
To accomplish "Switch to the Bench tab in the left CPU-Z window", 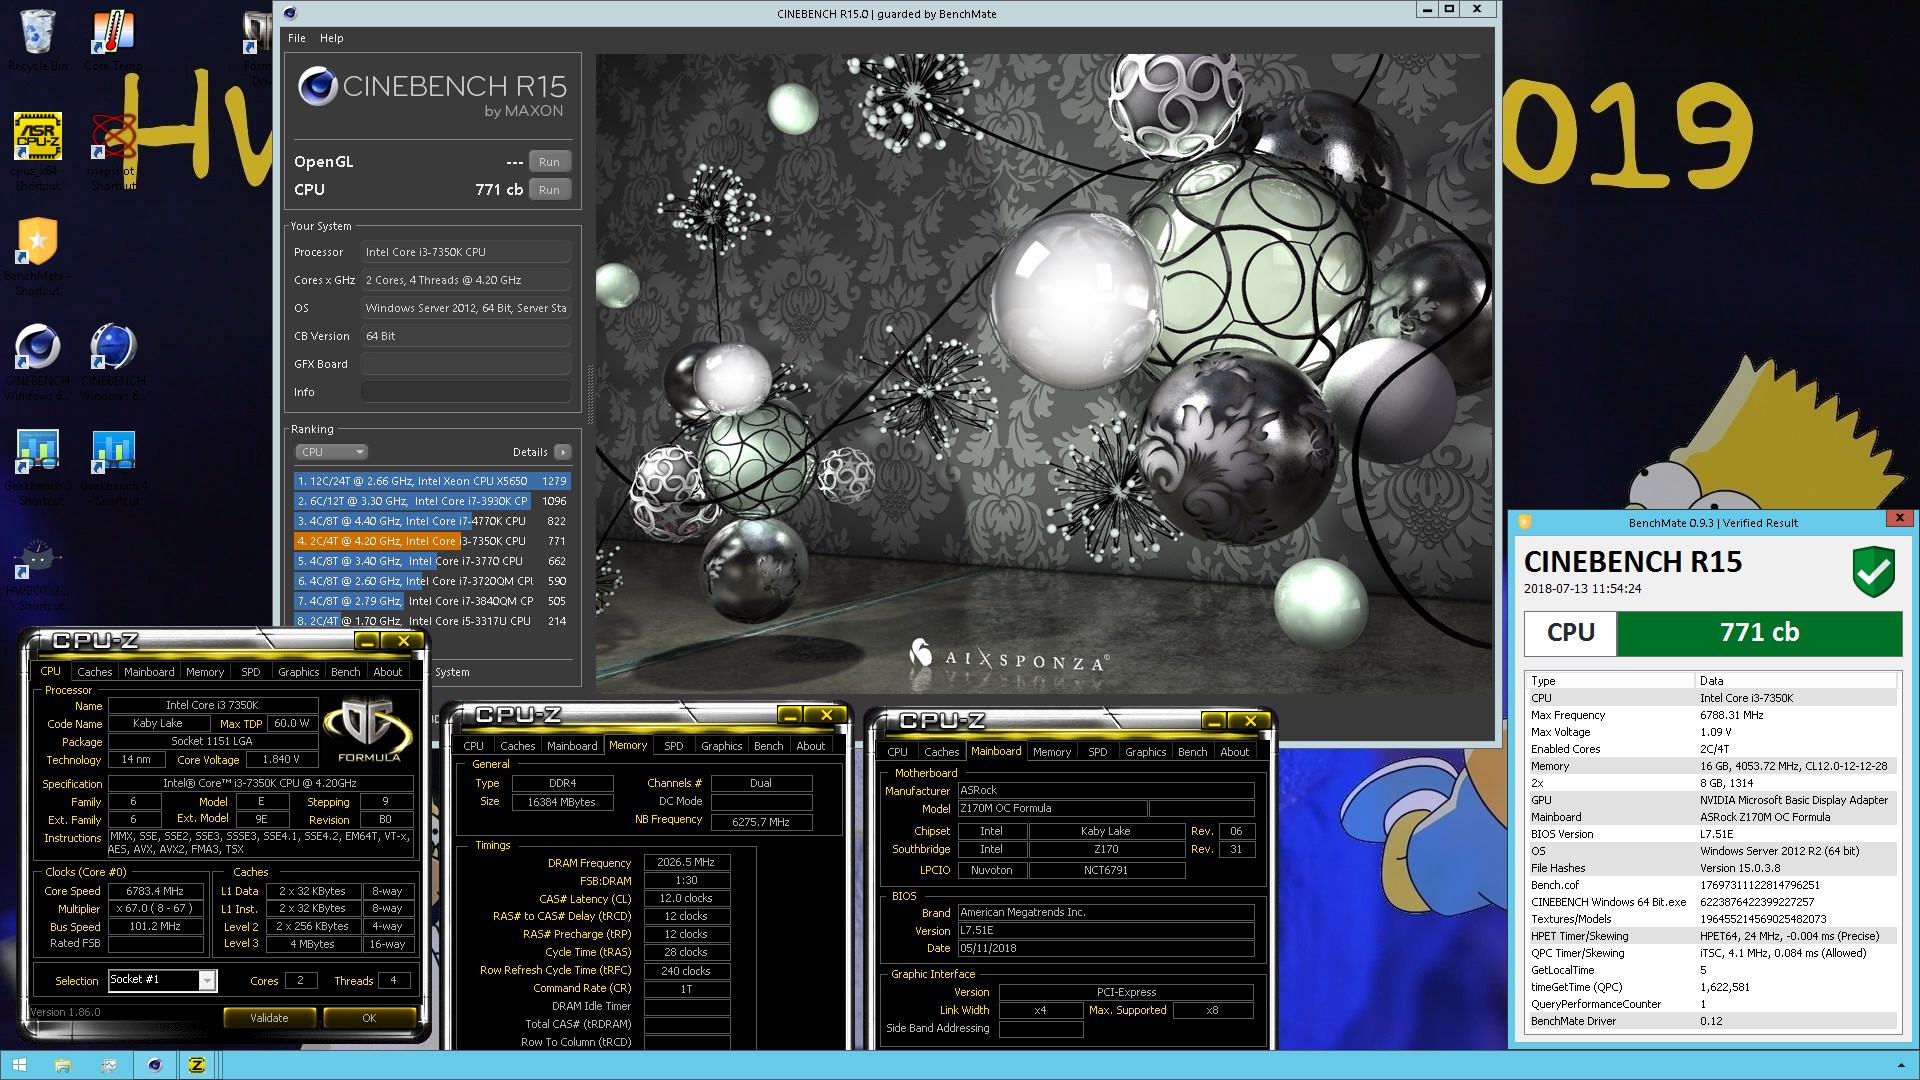I will [345, 672].
